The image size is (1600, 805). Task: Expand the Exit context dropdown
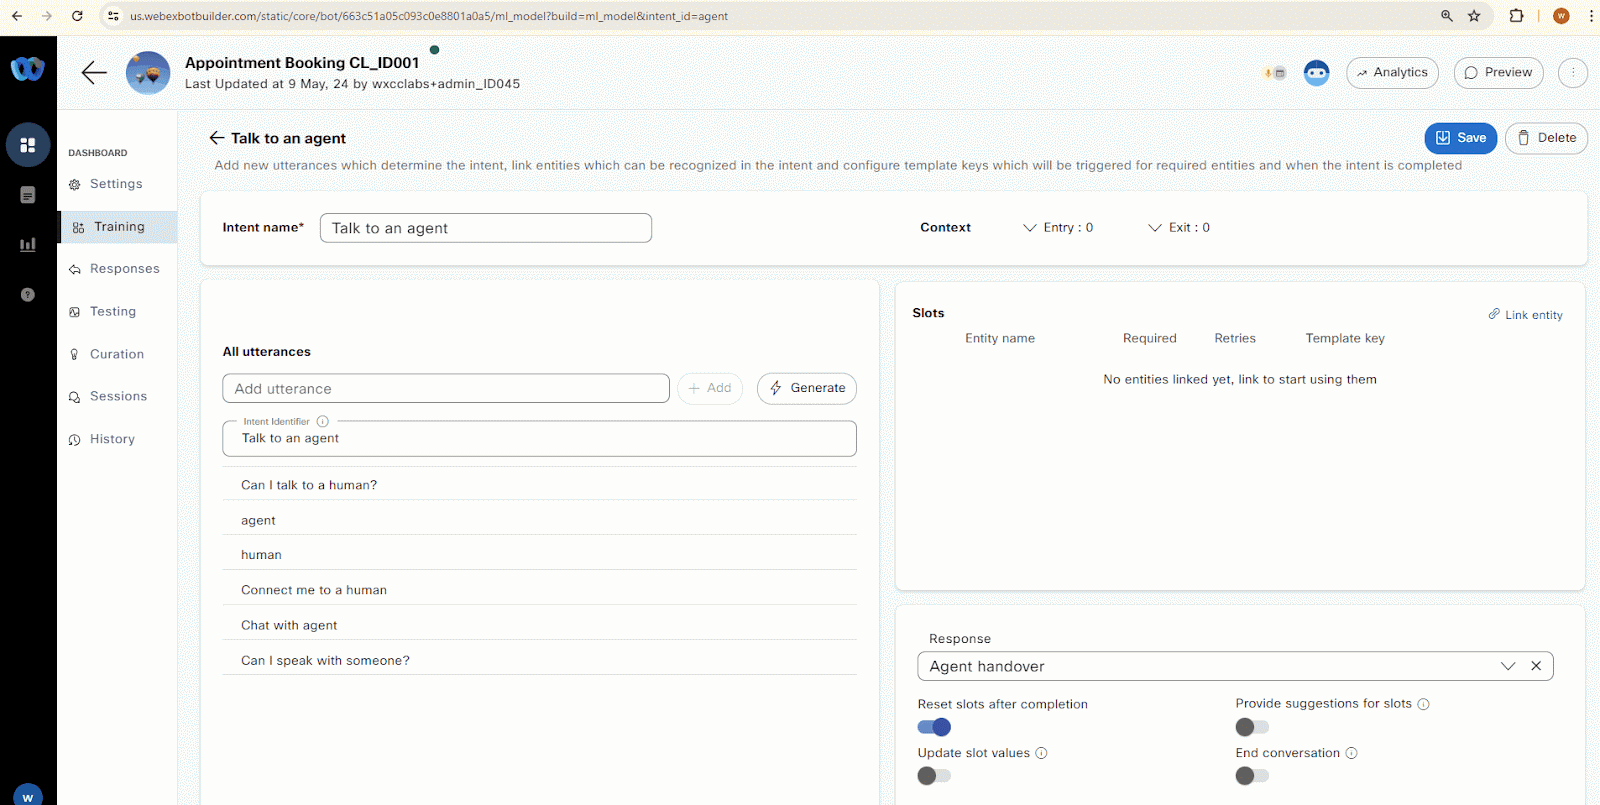coord(1178,228)
